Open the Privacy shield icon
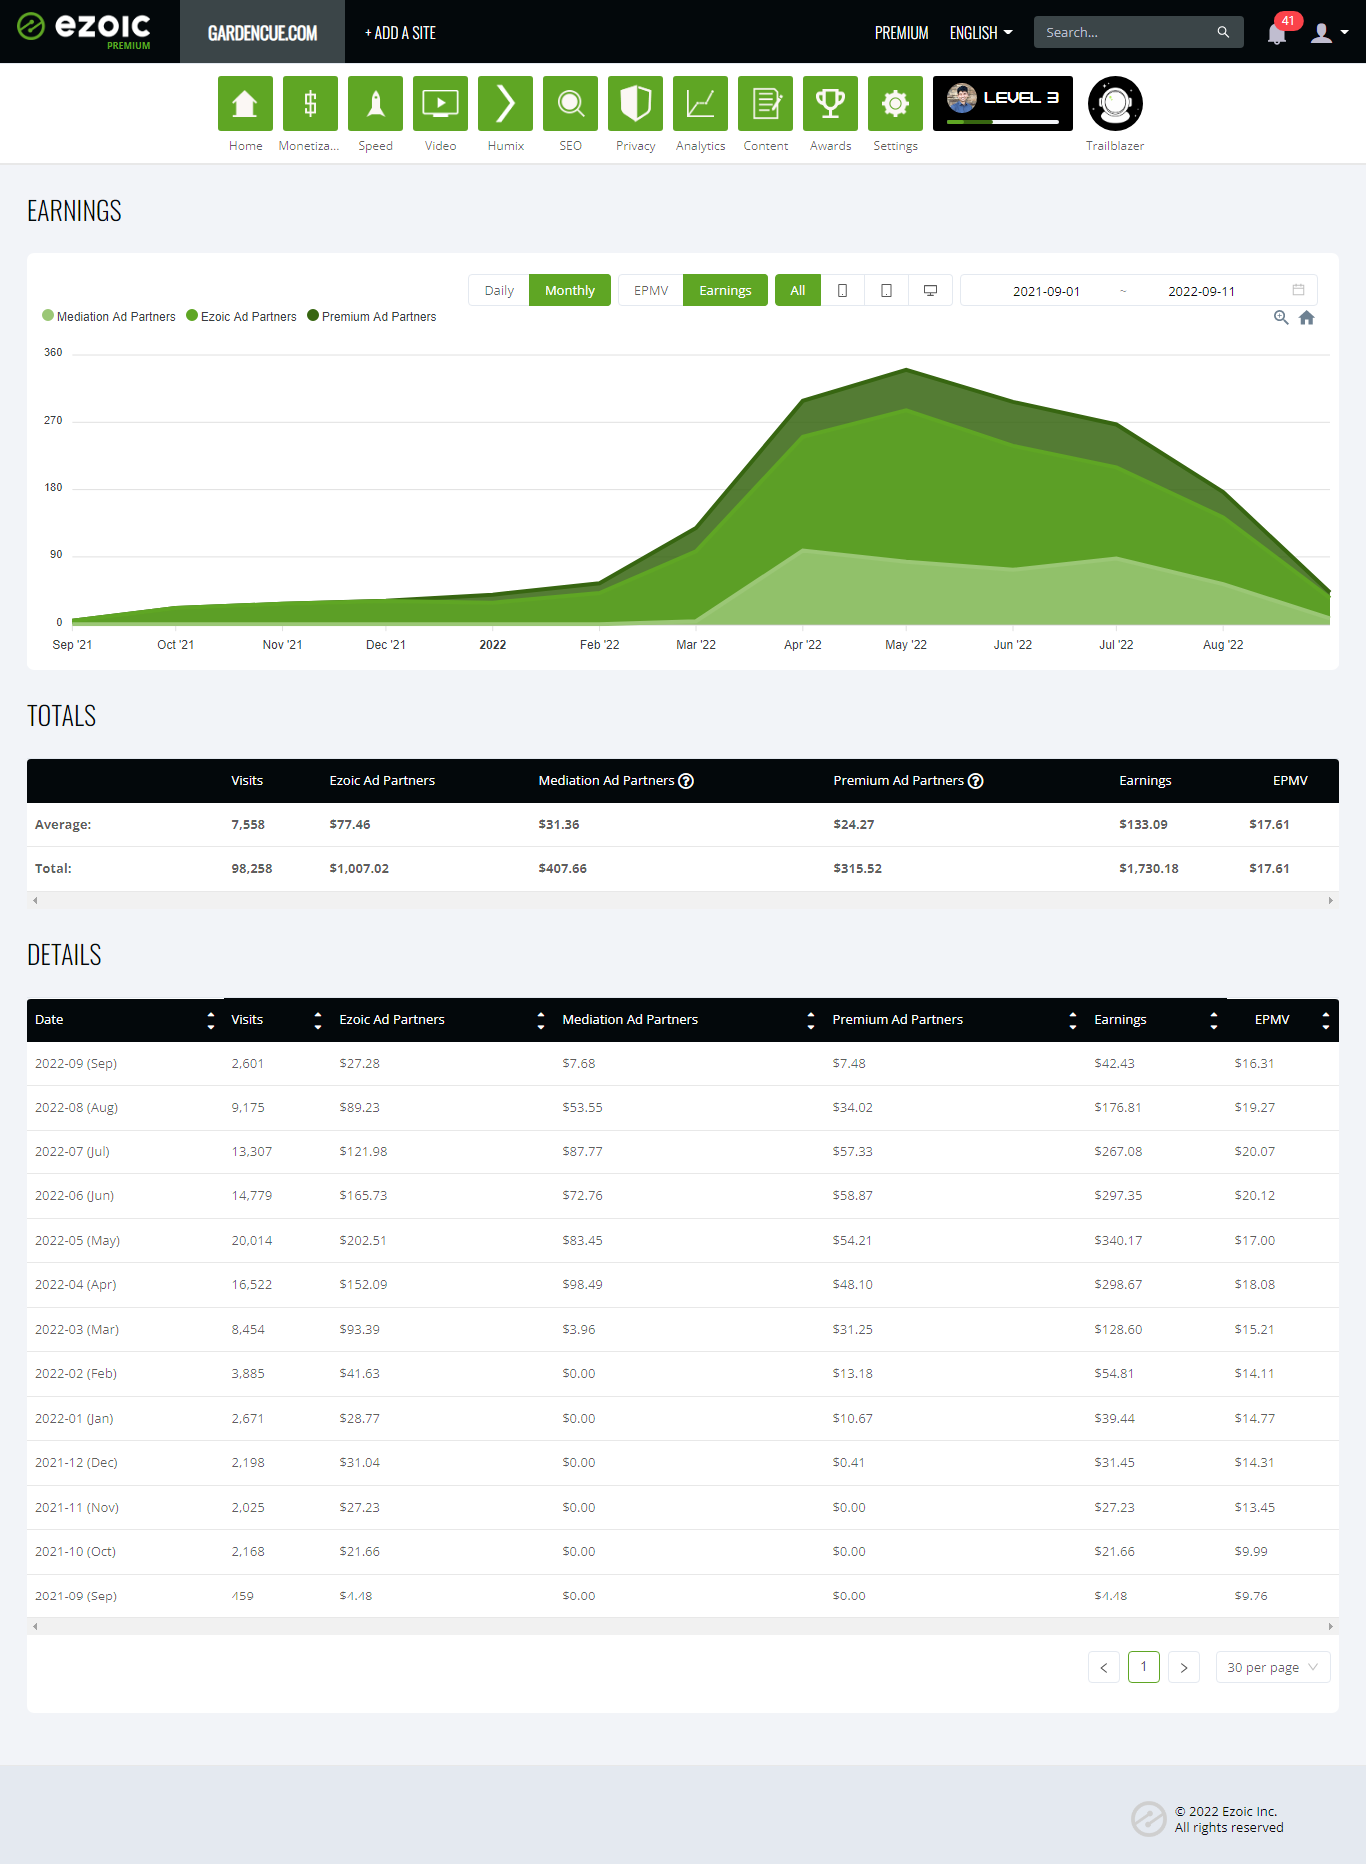Image resolution: width=1366 pixels, height=1864 pixels. (x=635, y=103)
